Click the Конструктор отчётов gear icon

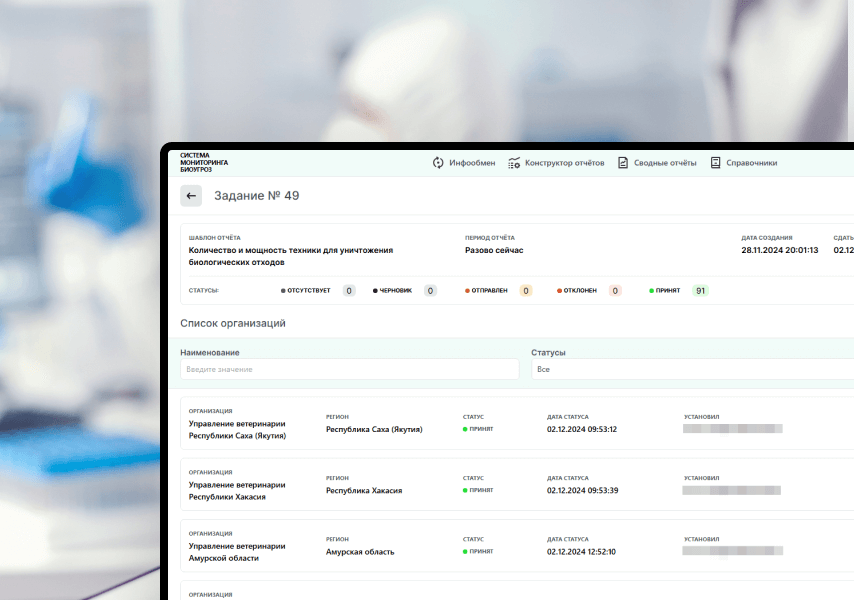(x=514, y=163)
